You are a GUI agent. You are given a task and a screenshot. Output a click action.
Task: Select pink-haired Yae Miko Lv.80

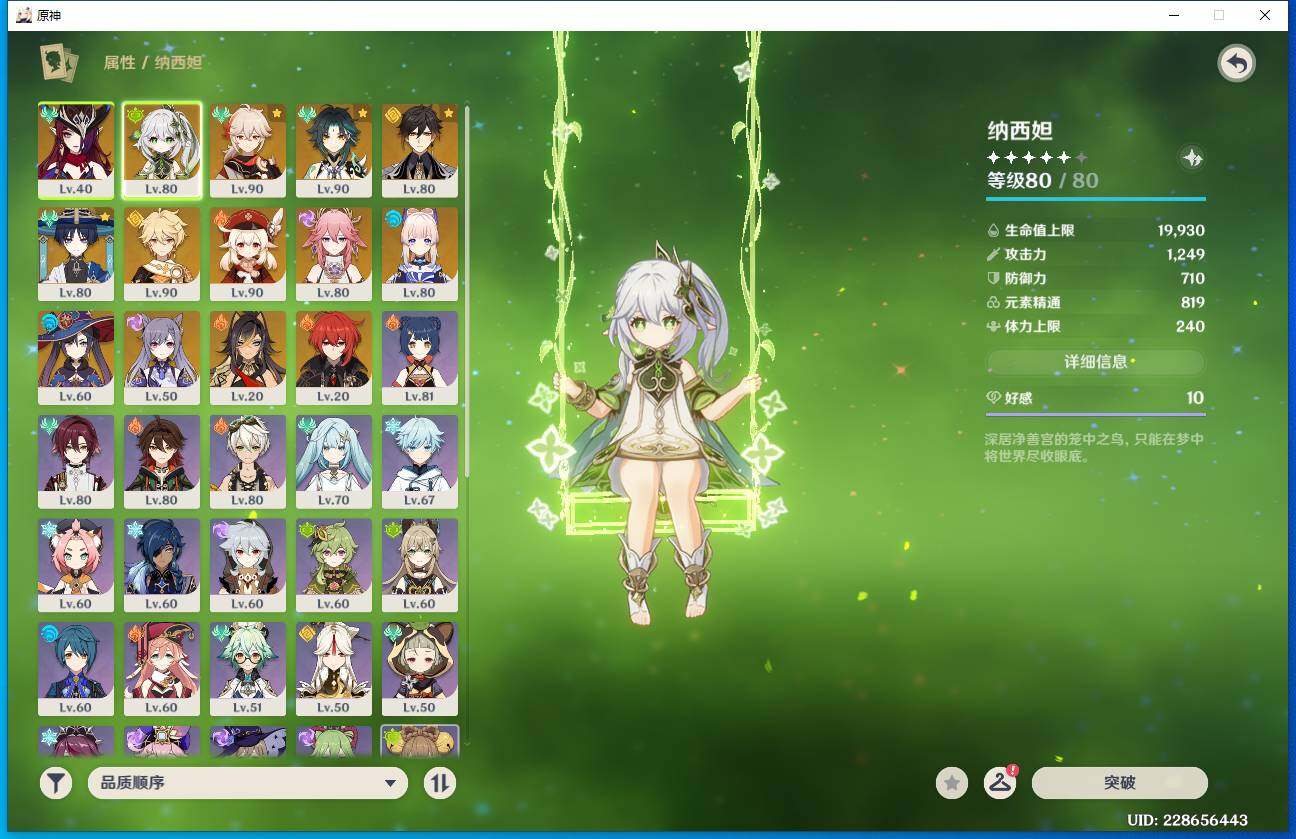334,254
